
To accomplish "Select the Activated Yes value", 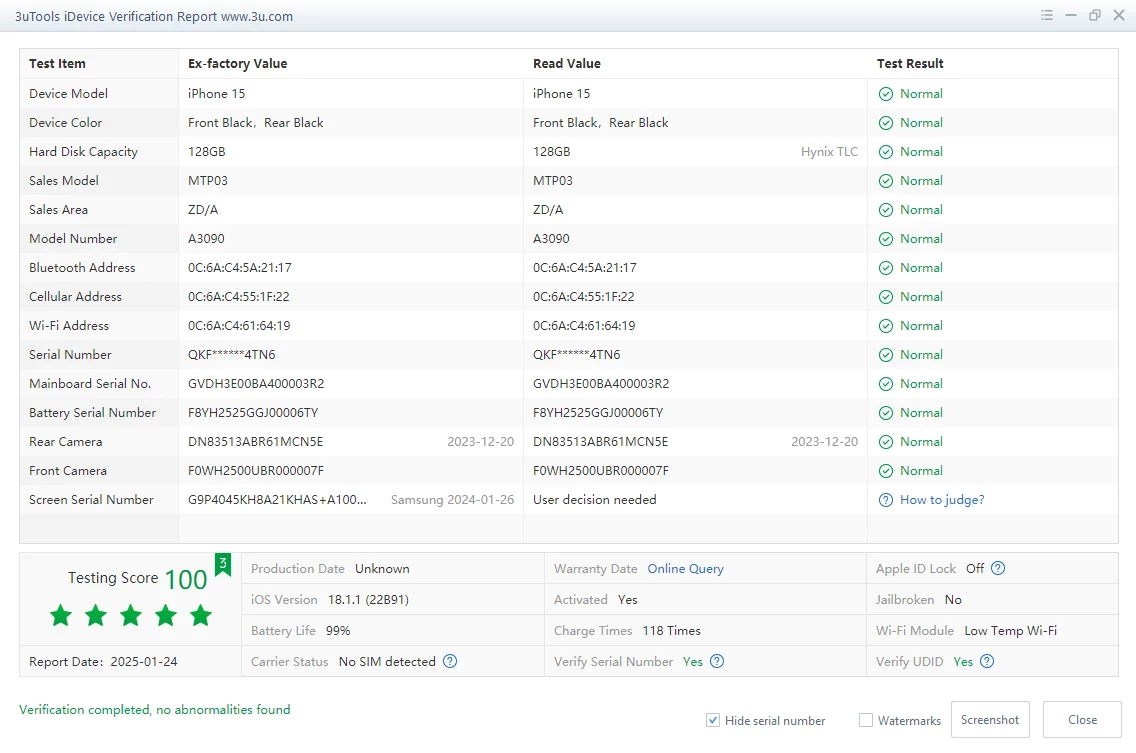I will 627,599.
